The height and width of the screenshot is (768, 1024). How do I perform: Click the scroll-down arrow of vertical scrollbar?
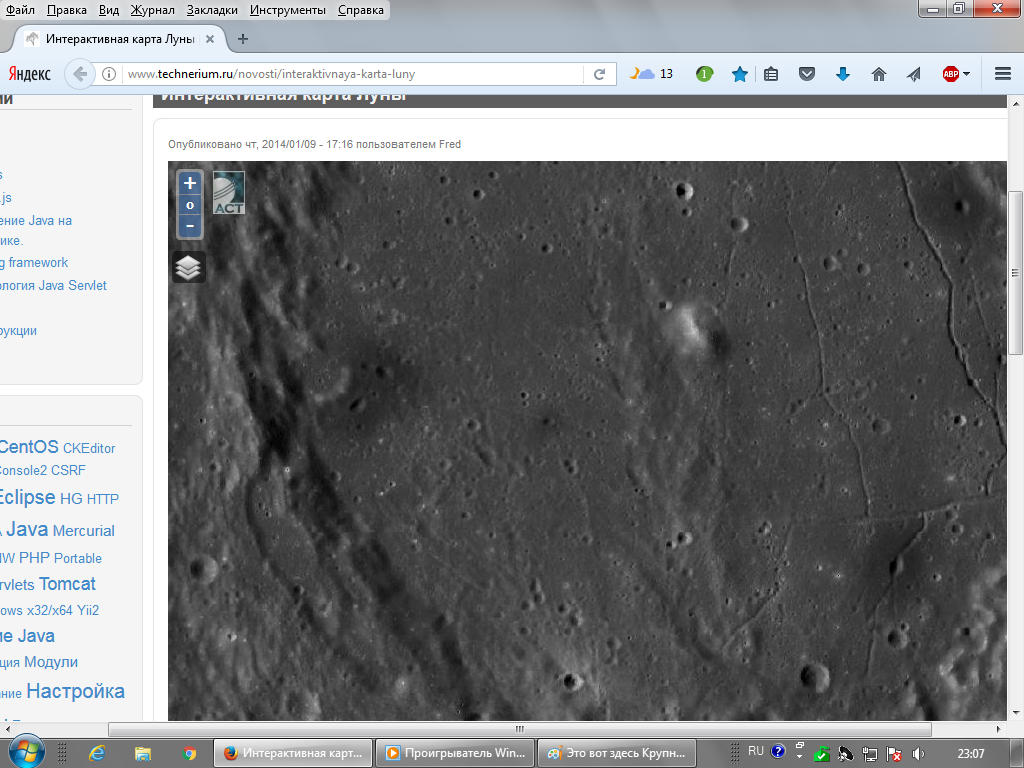click(1016, 713)
